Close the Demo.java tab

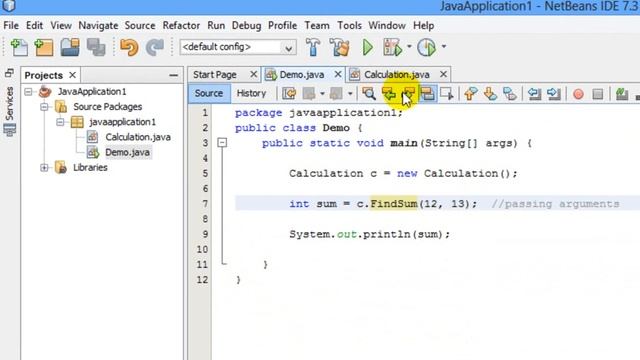(x=338, y=75)
